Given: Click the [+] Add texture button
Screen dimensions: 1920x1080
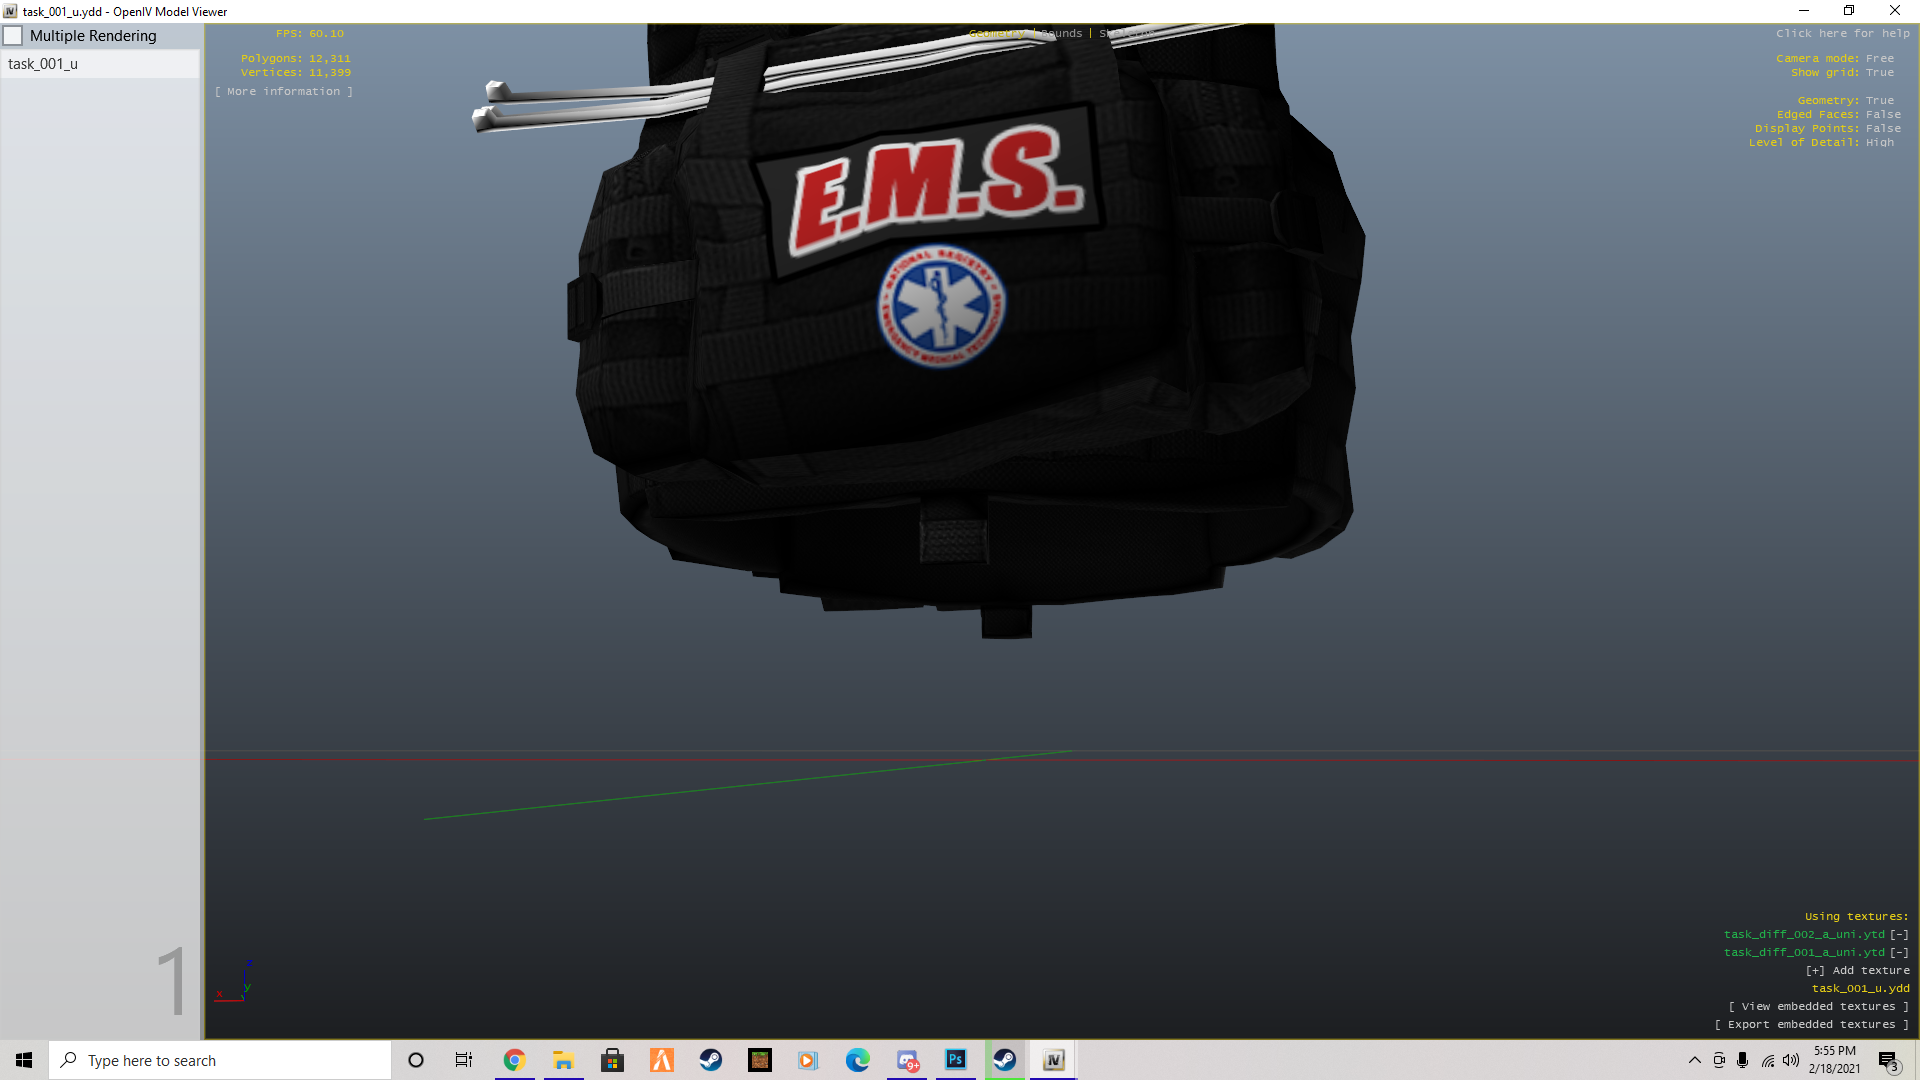Looking at the screenshot, I should 1857,970.
